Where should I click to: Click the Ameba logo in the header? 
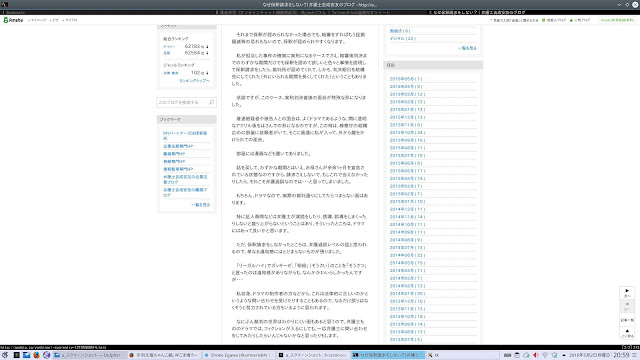tap(13, 20)
